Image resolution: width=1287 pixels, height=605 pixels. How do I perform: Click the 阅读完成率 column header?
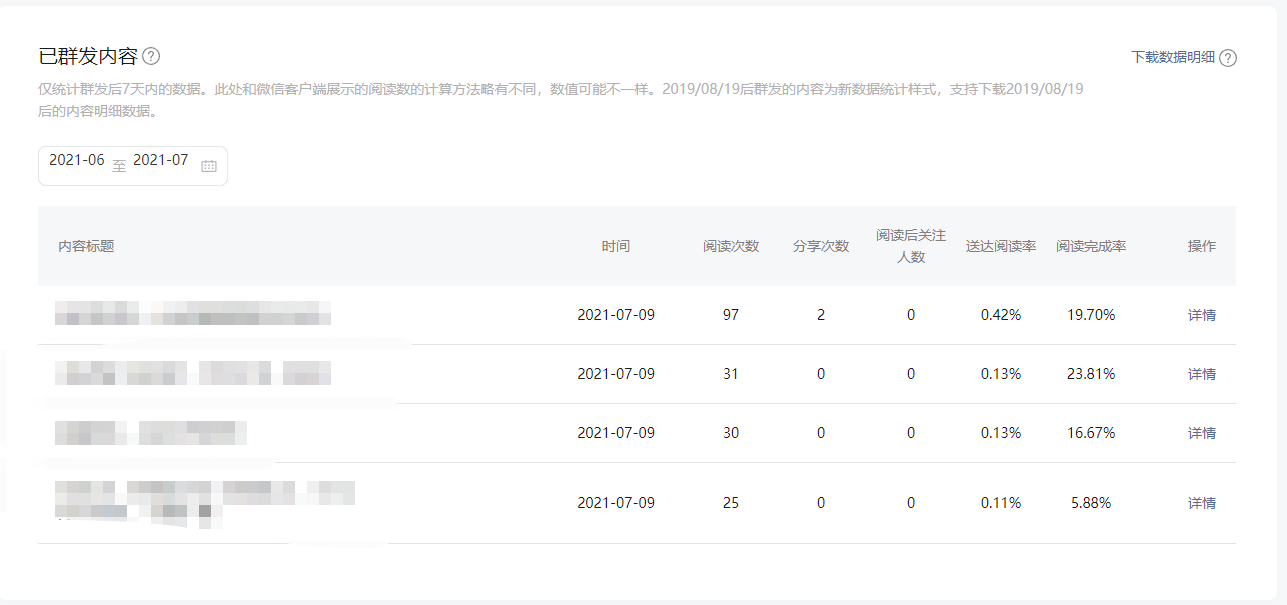pyautogui.click(x=1091, y=246)
